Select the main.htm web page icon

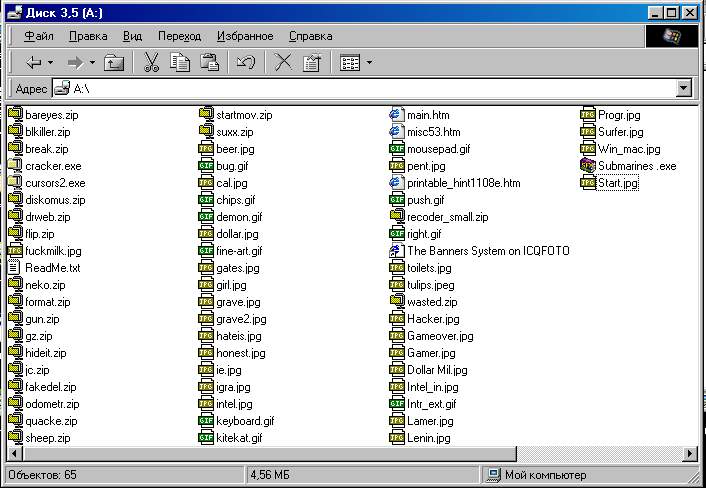tap(396, 114)
